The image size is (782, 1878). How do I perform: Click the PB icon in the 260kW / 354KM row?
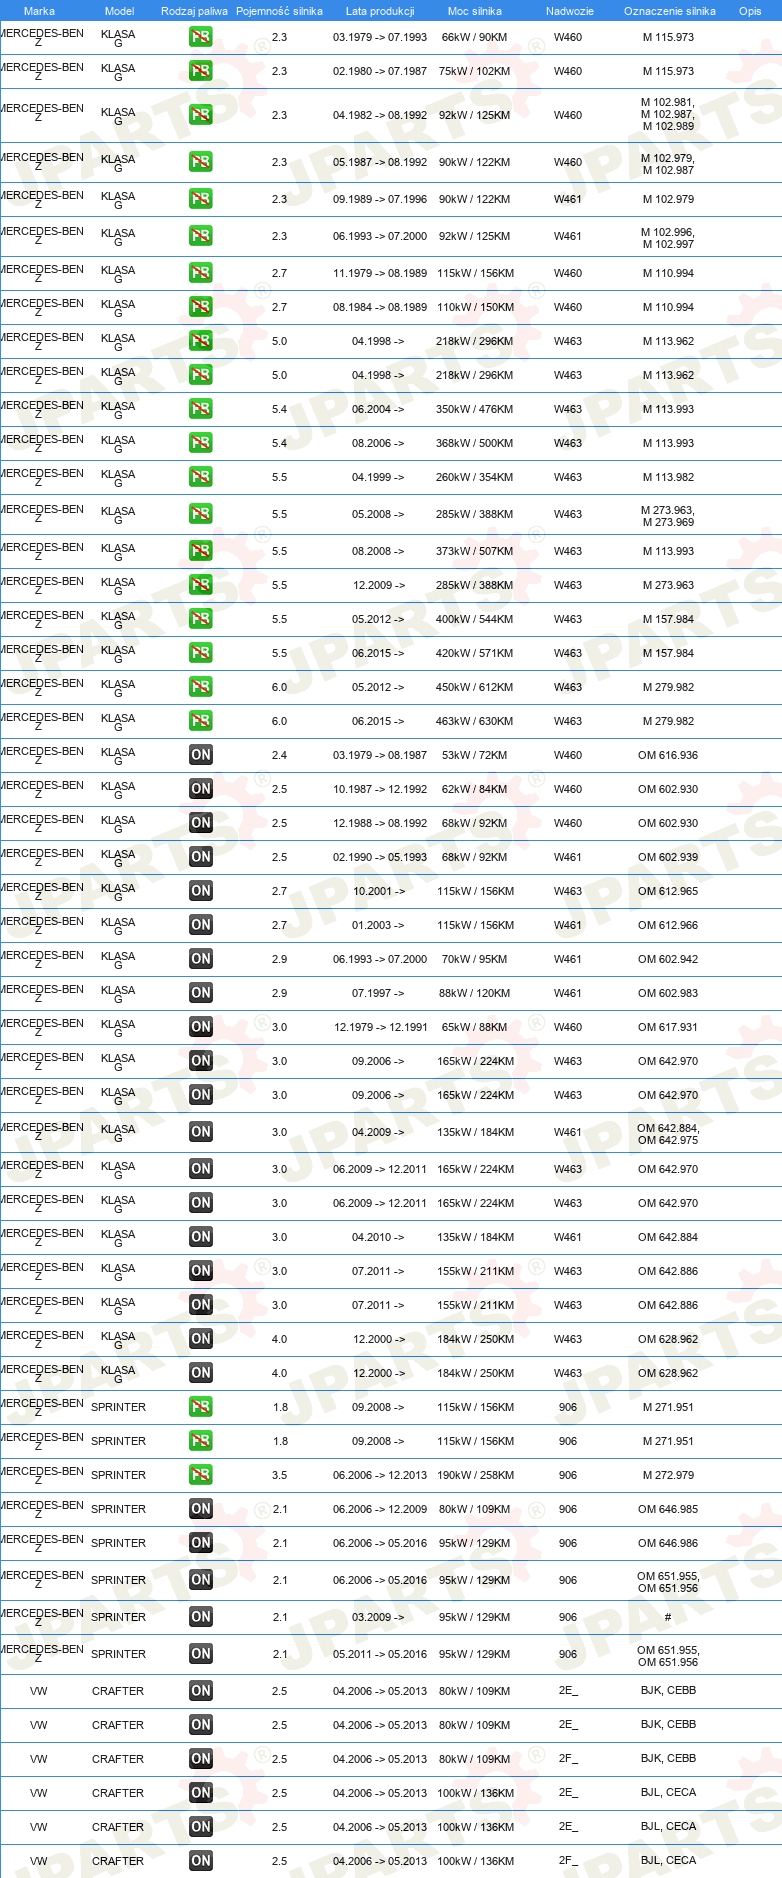[201, 477]
